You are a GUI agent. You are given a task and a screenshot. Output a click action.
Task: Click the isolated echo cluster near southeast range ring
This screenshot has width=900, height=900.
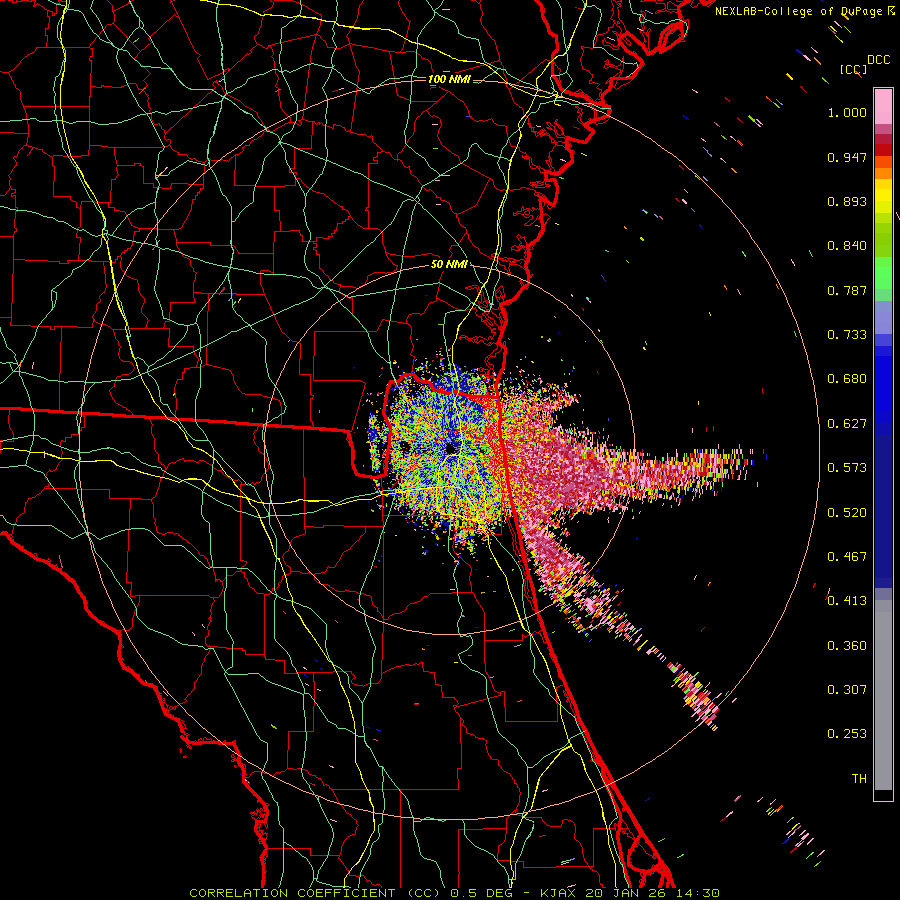(x=697, y=697)
